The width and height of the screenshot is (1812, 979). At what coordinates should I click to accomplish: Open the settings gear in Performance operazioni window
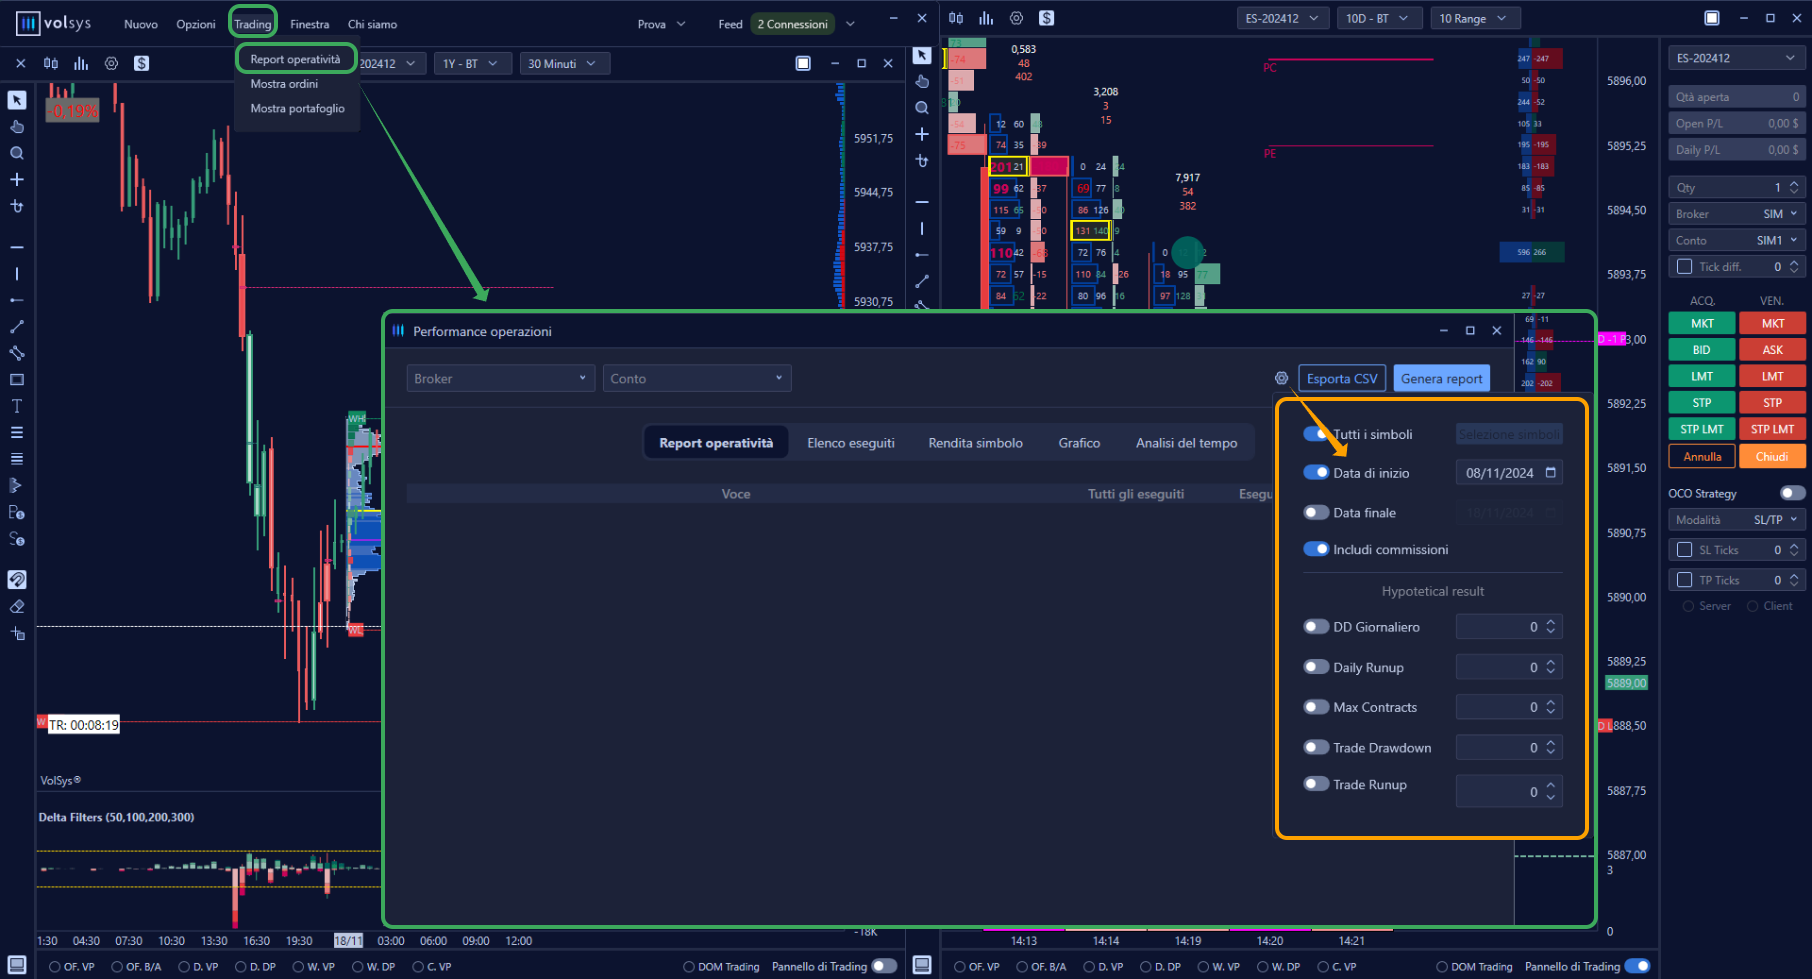pyautogui.click(x=1281, y=378)
